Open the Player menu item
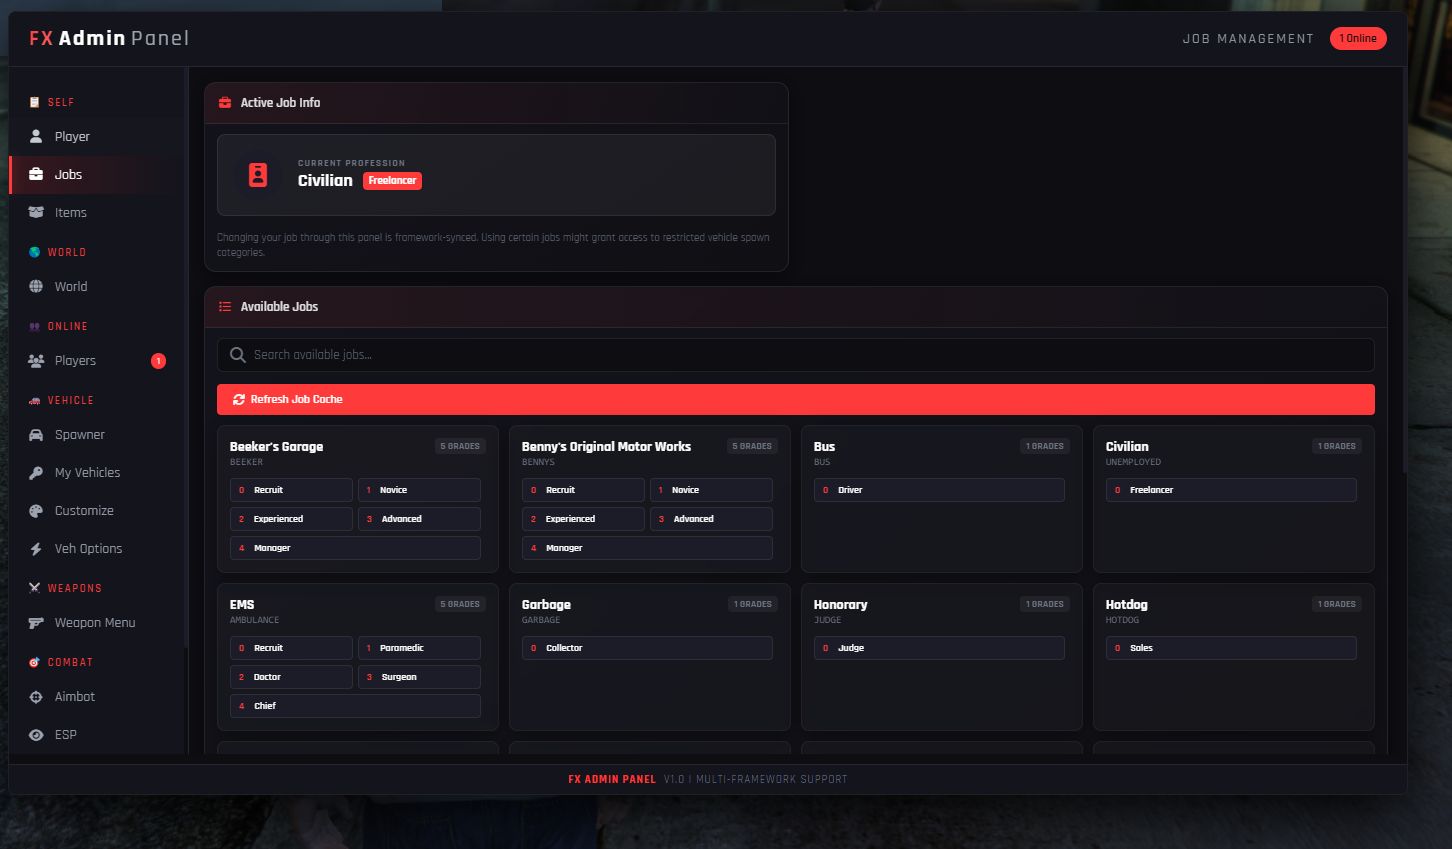 [97, 136]
